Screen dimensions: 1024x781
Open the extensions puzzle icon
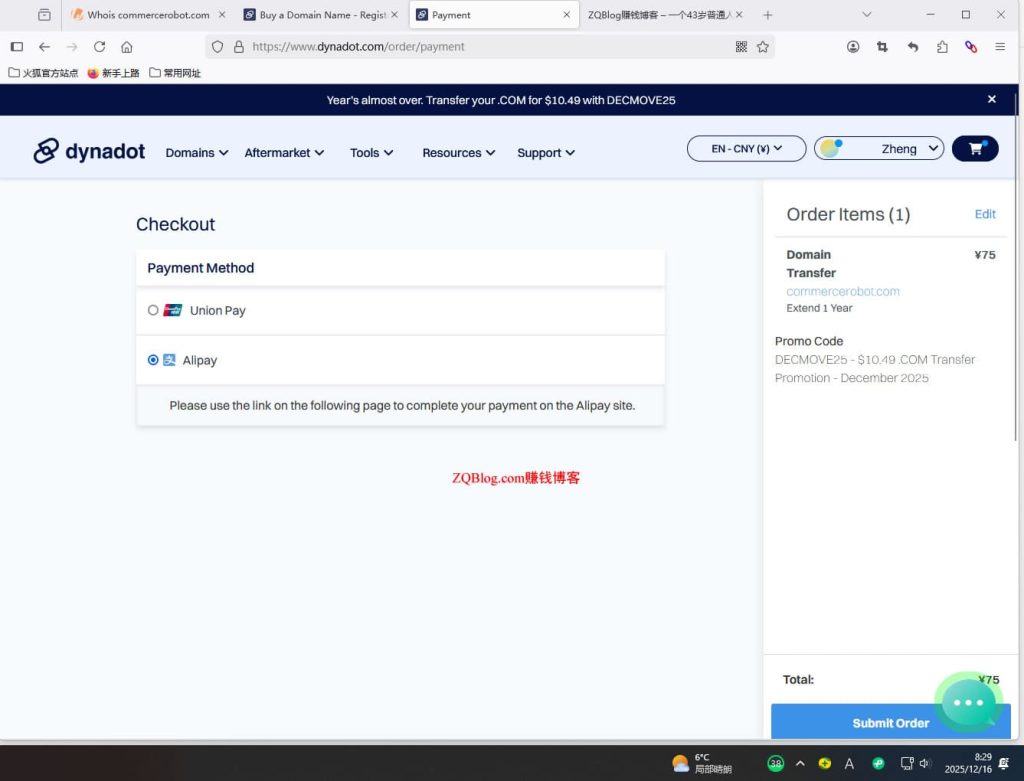point(942,46)
